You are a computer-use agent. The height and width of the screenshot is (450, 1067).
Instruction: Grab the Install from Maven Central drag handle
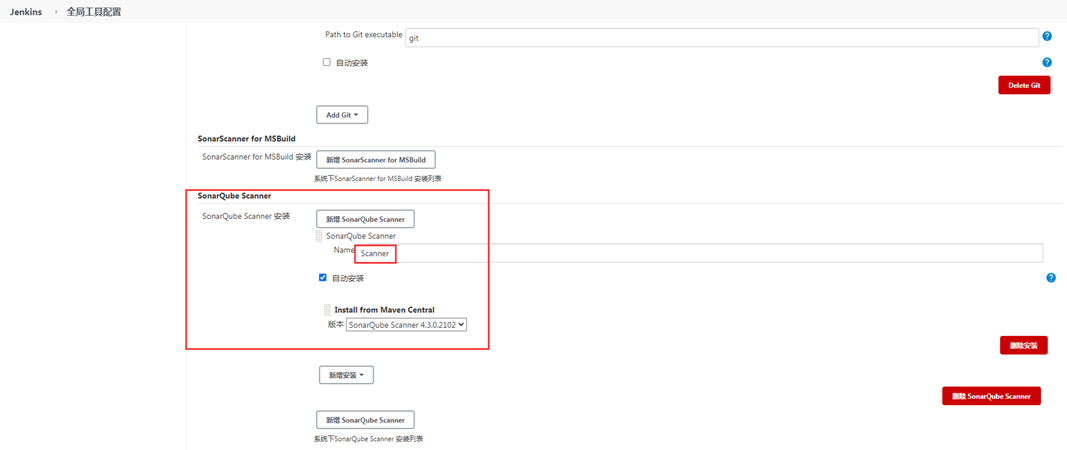coord(327,310)
